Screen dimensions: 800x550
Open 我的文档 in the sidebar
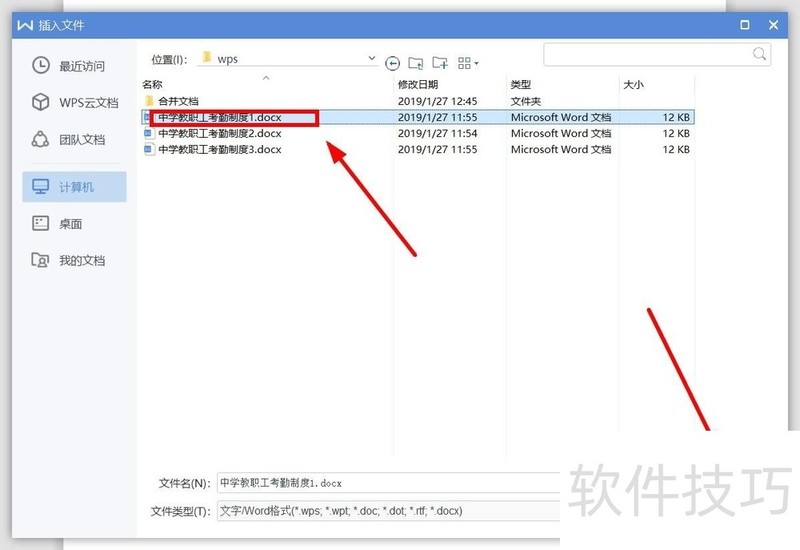(69, 260)
